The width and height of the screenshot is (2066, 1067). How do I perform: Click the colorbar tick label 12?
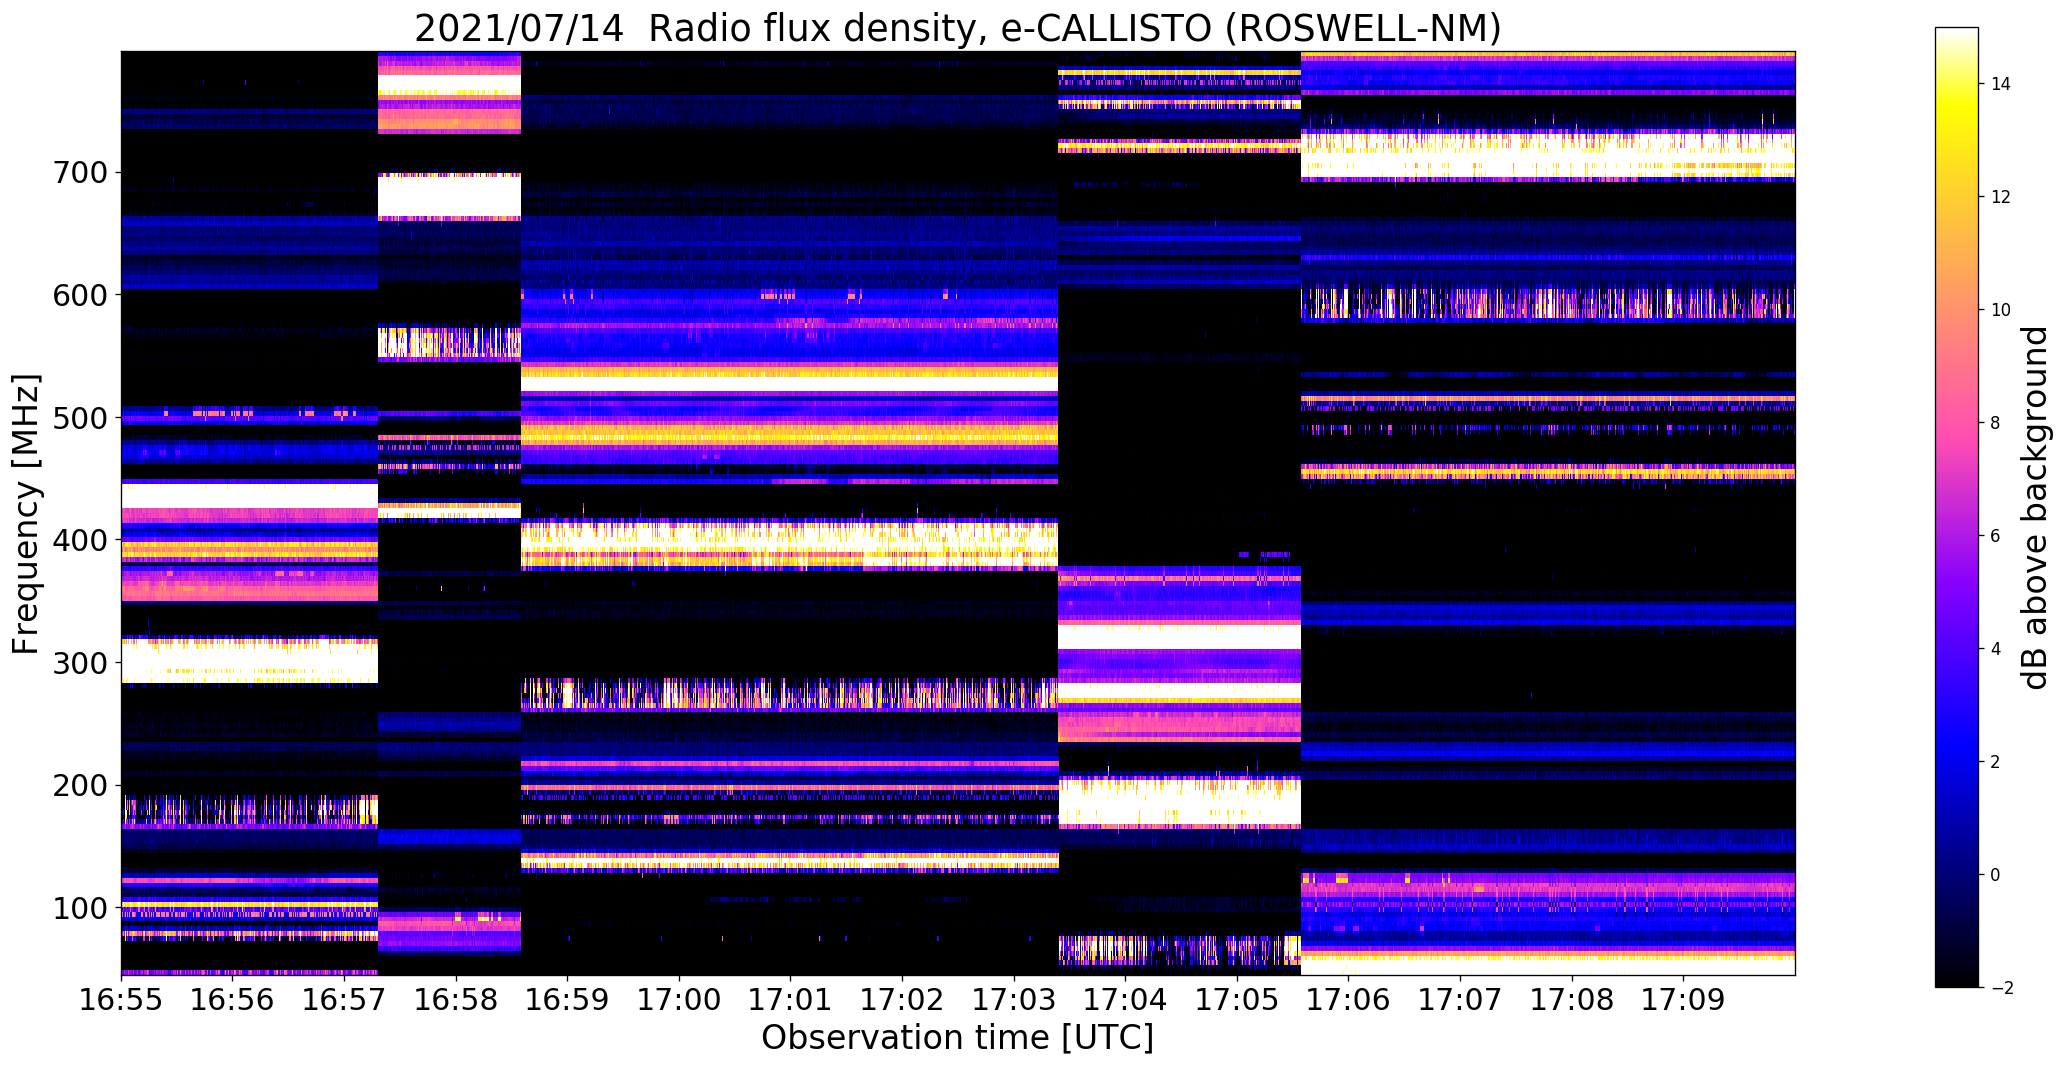pyautogui.click(x=2001, y=197)
